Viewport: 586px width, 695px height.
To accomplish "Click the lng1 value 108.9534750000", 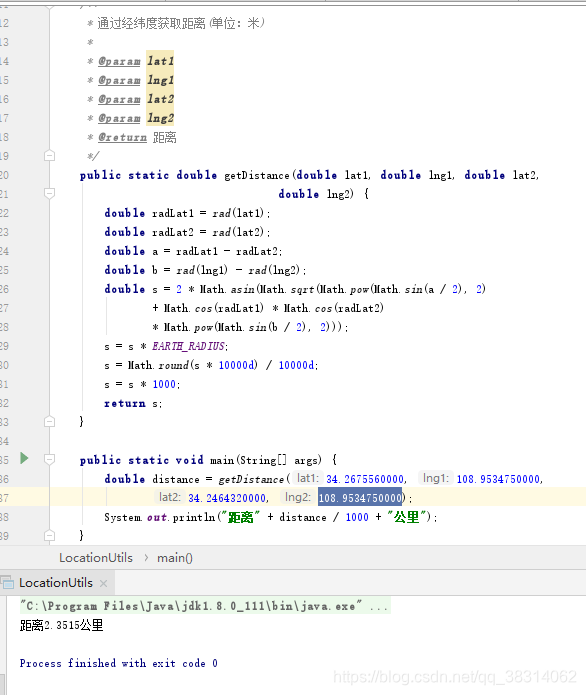I will [x=498, y=479].
